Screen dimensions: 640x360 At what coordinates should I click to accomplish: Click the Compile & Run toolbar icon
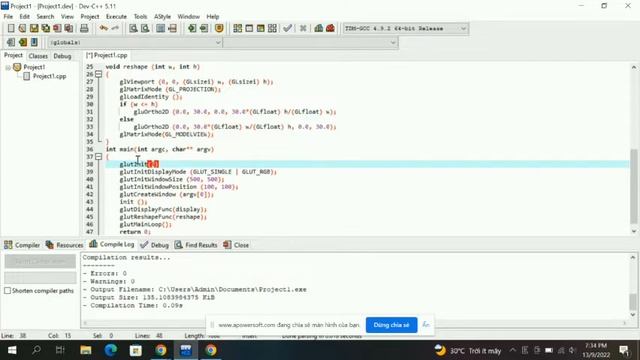pyautogui.click(x=260, y=28)
